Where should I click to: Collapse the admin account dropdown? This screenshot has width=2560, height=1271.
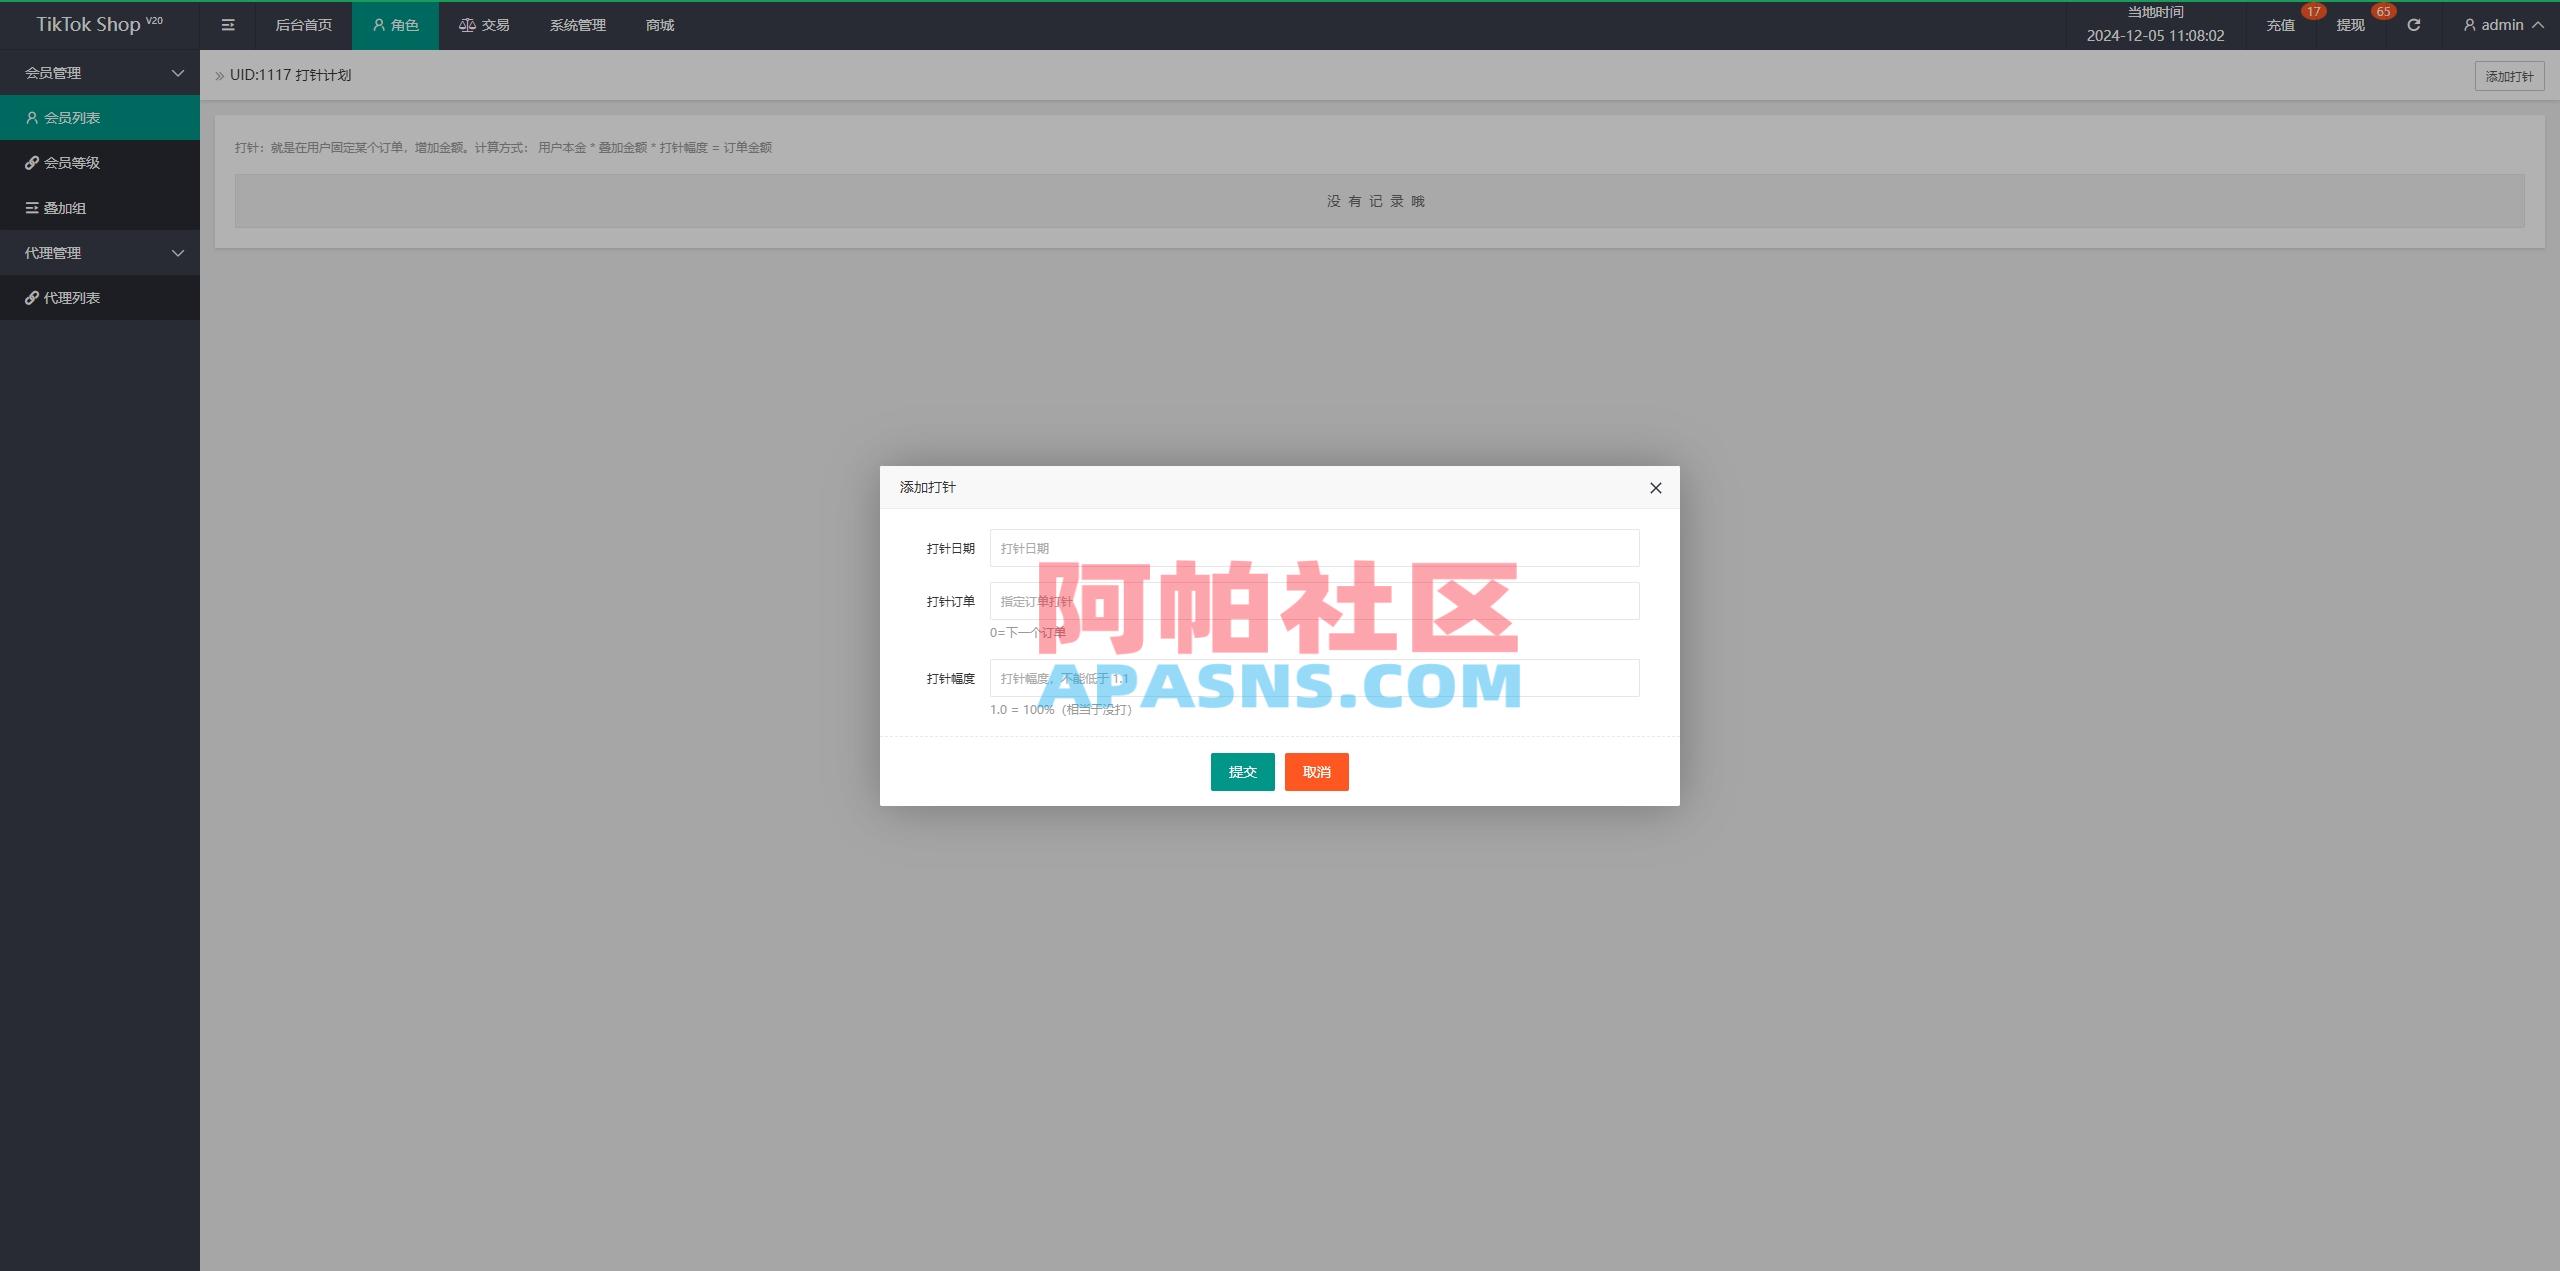tap(2538, 25)
